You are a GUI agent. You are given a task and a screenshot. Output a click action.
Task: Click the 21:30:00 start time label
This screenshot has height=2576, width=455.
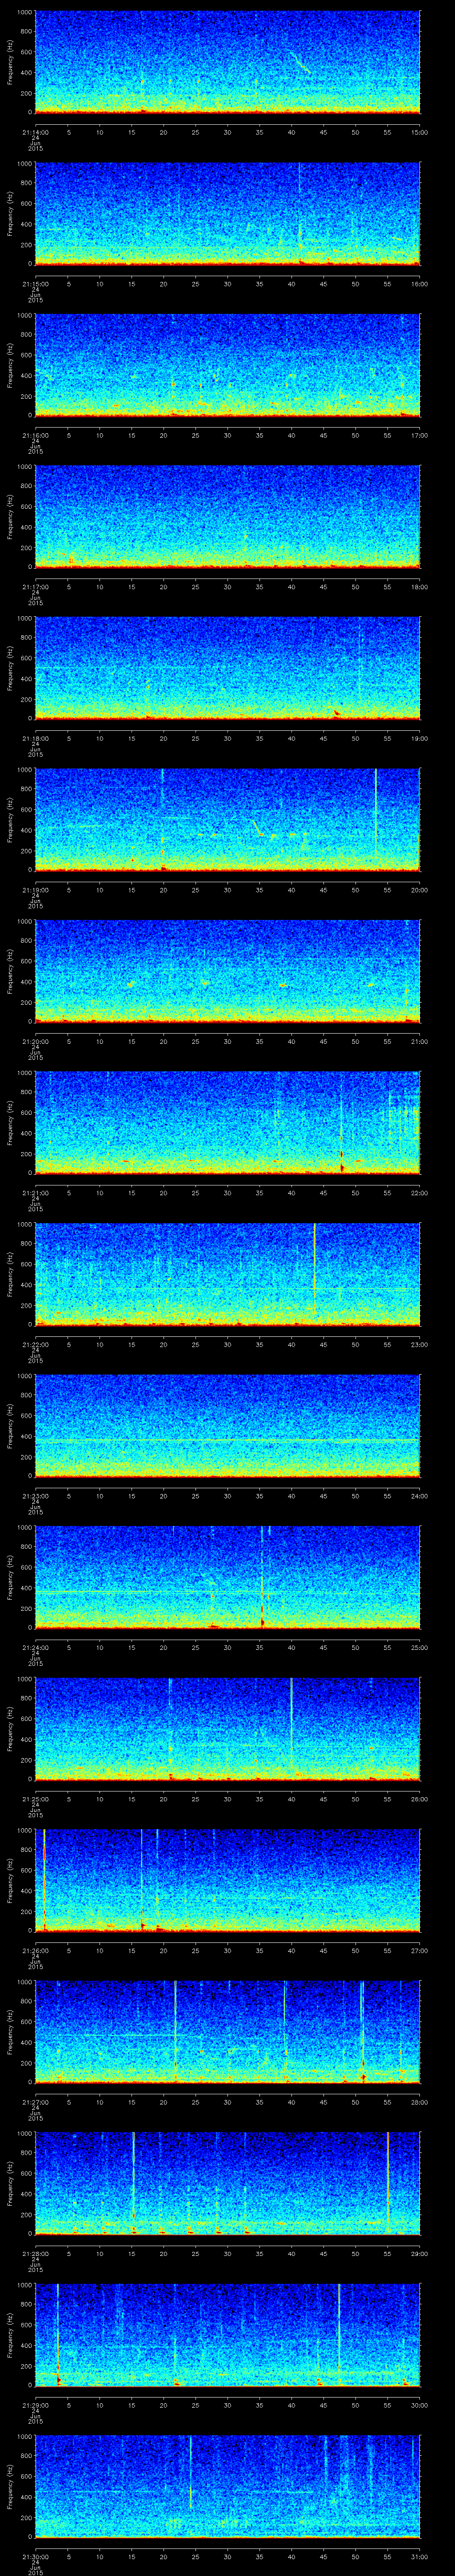click(x=35, y=2556)
